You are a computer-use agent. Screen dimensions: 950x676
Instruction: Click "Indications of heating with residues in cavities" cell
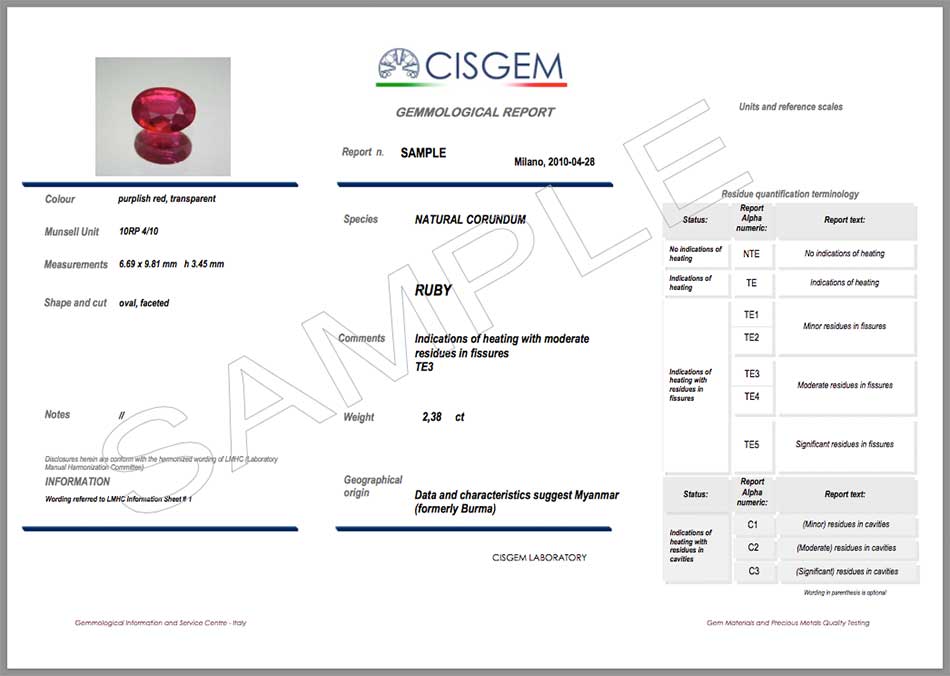click(696, 546)
